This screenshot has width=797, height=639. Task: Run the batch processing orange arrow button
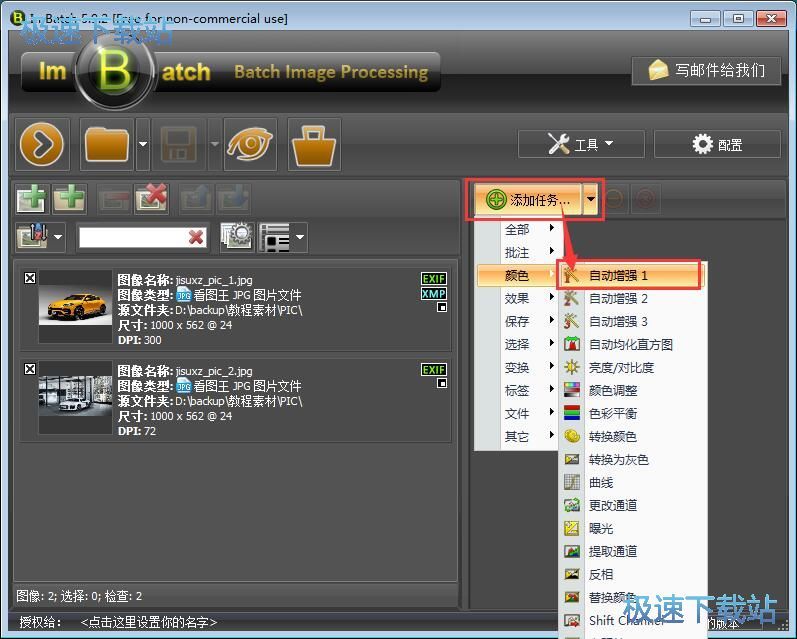42,144
